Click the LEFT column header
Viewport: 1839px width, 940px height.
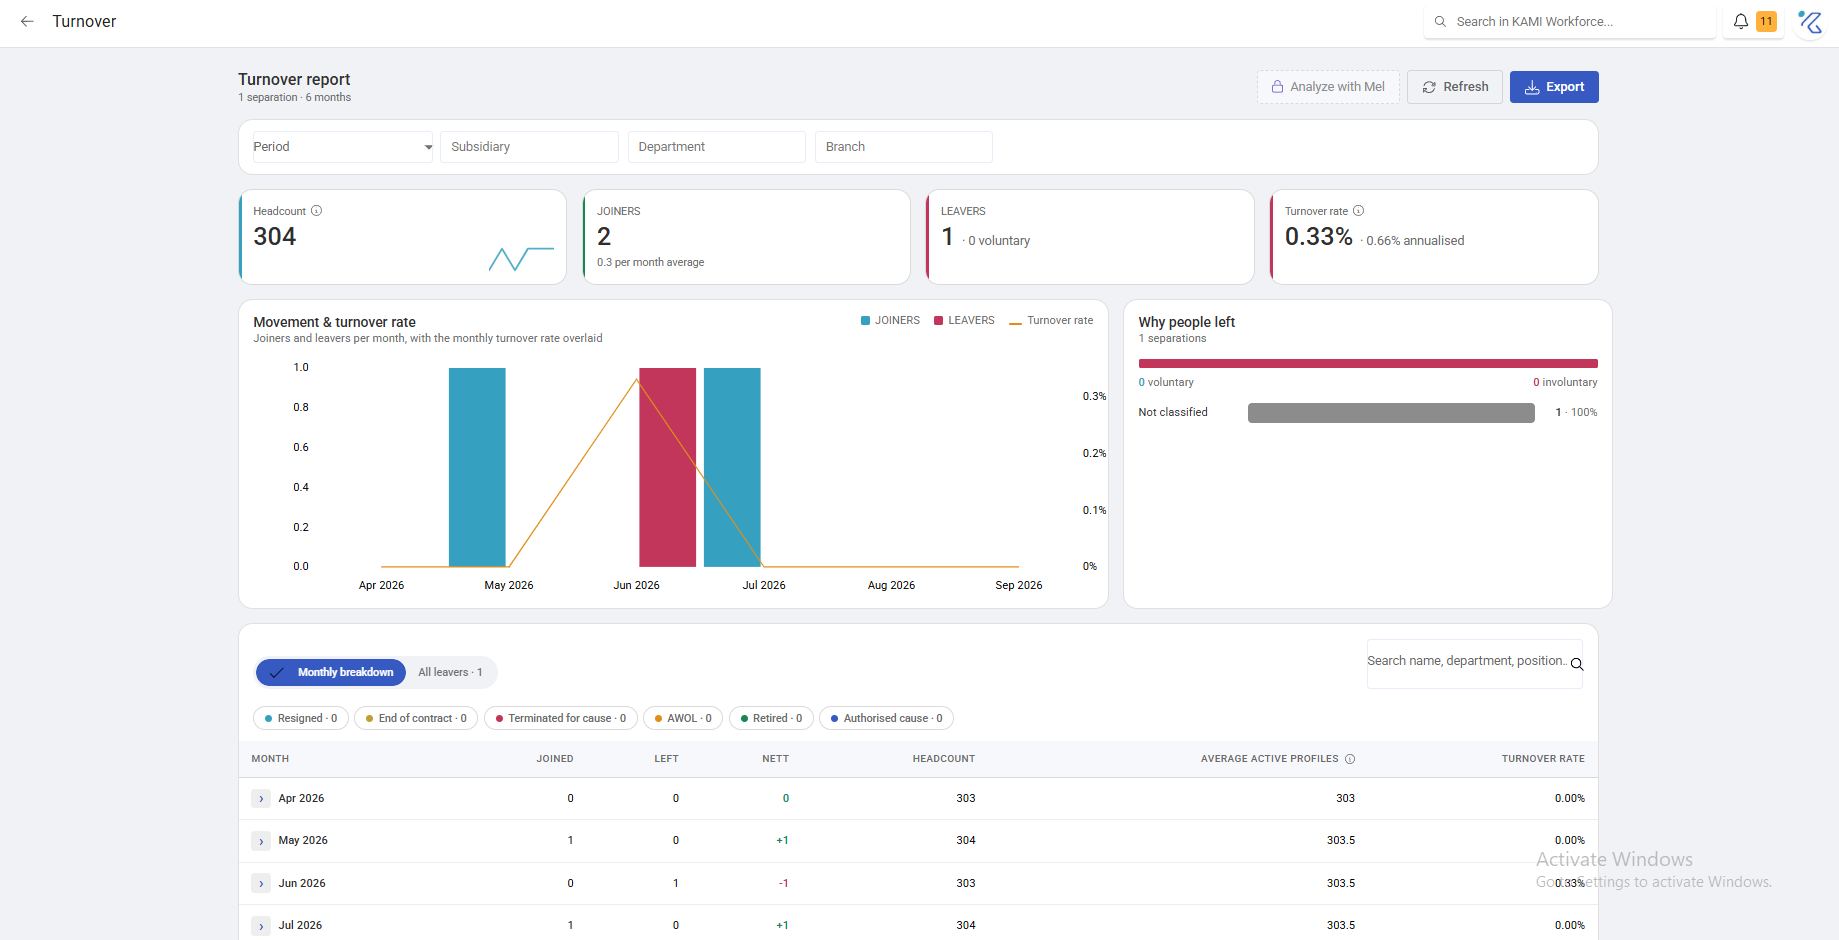pyautogui.click(x=667, y=759)
